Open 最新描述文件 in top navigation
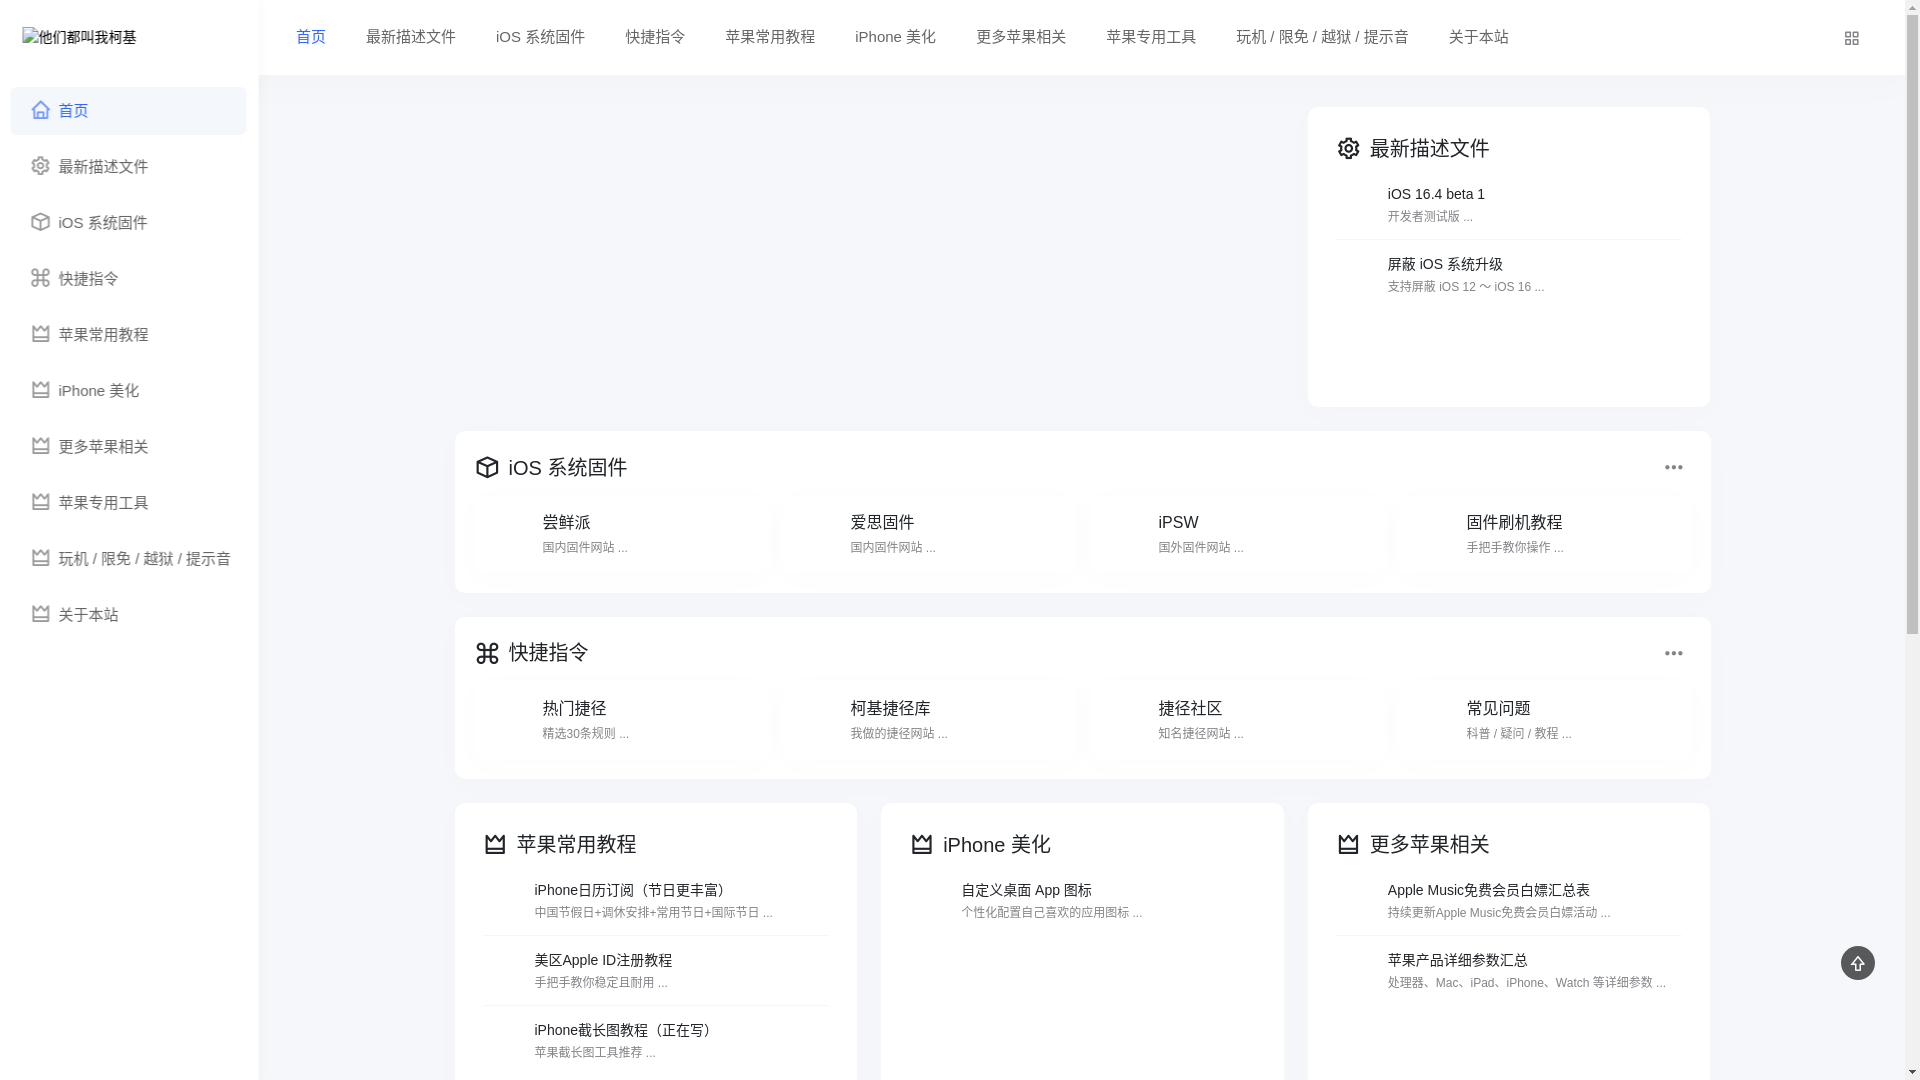 tap(411, 37)
